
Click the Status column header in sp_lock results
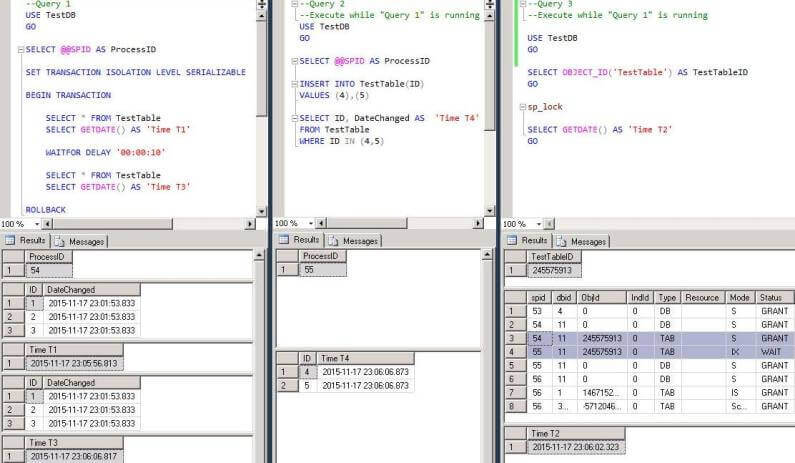[773, 298]
